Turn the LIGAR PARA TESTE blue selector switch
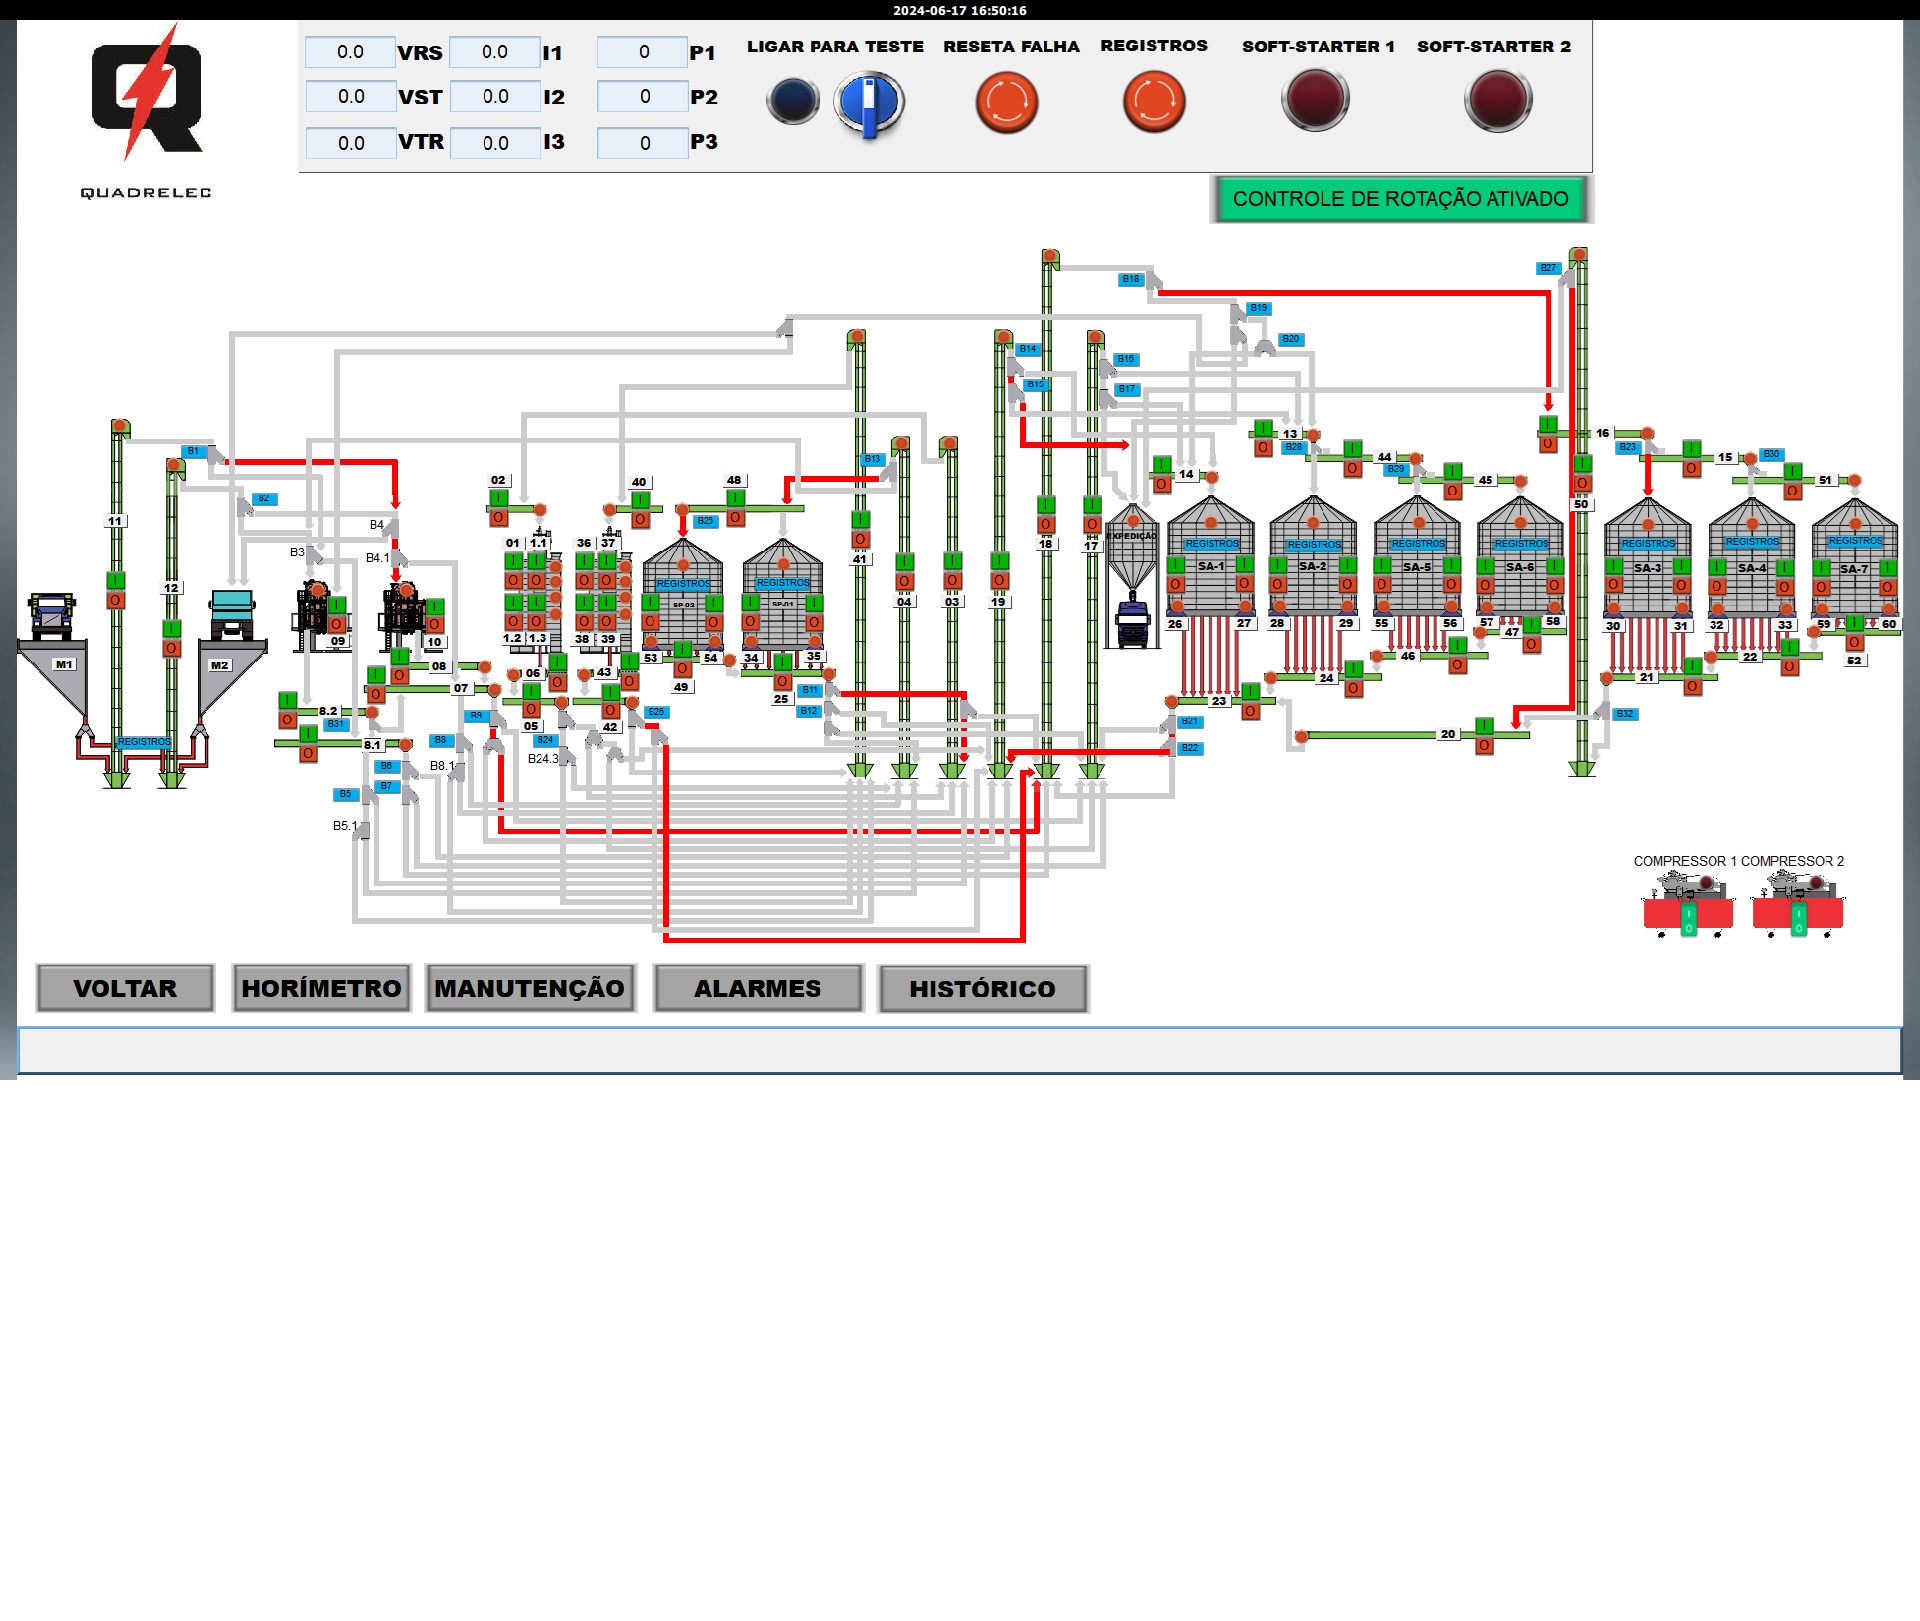 click(869, 103)
